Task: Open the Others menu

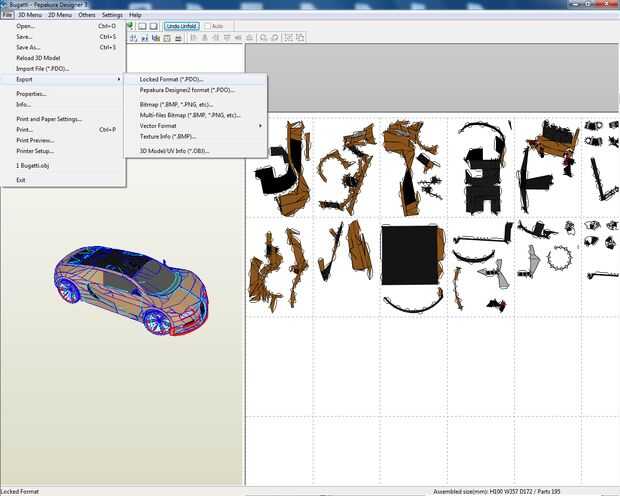Action: (87, 15)
